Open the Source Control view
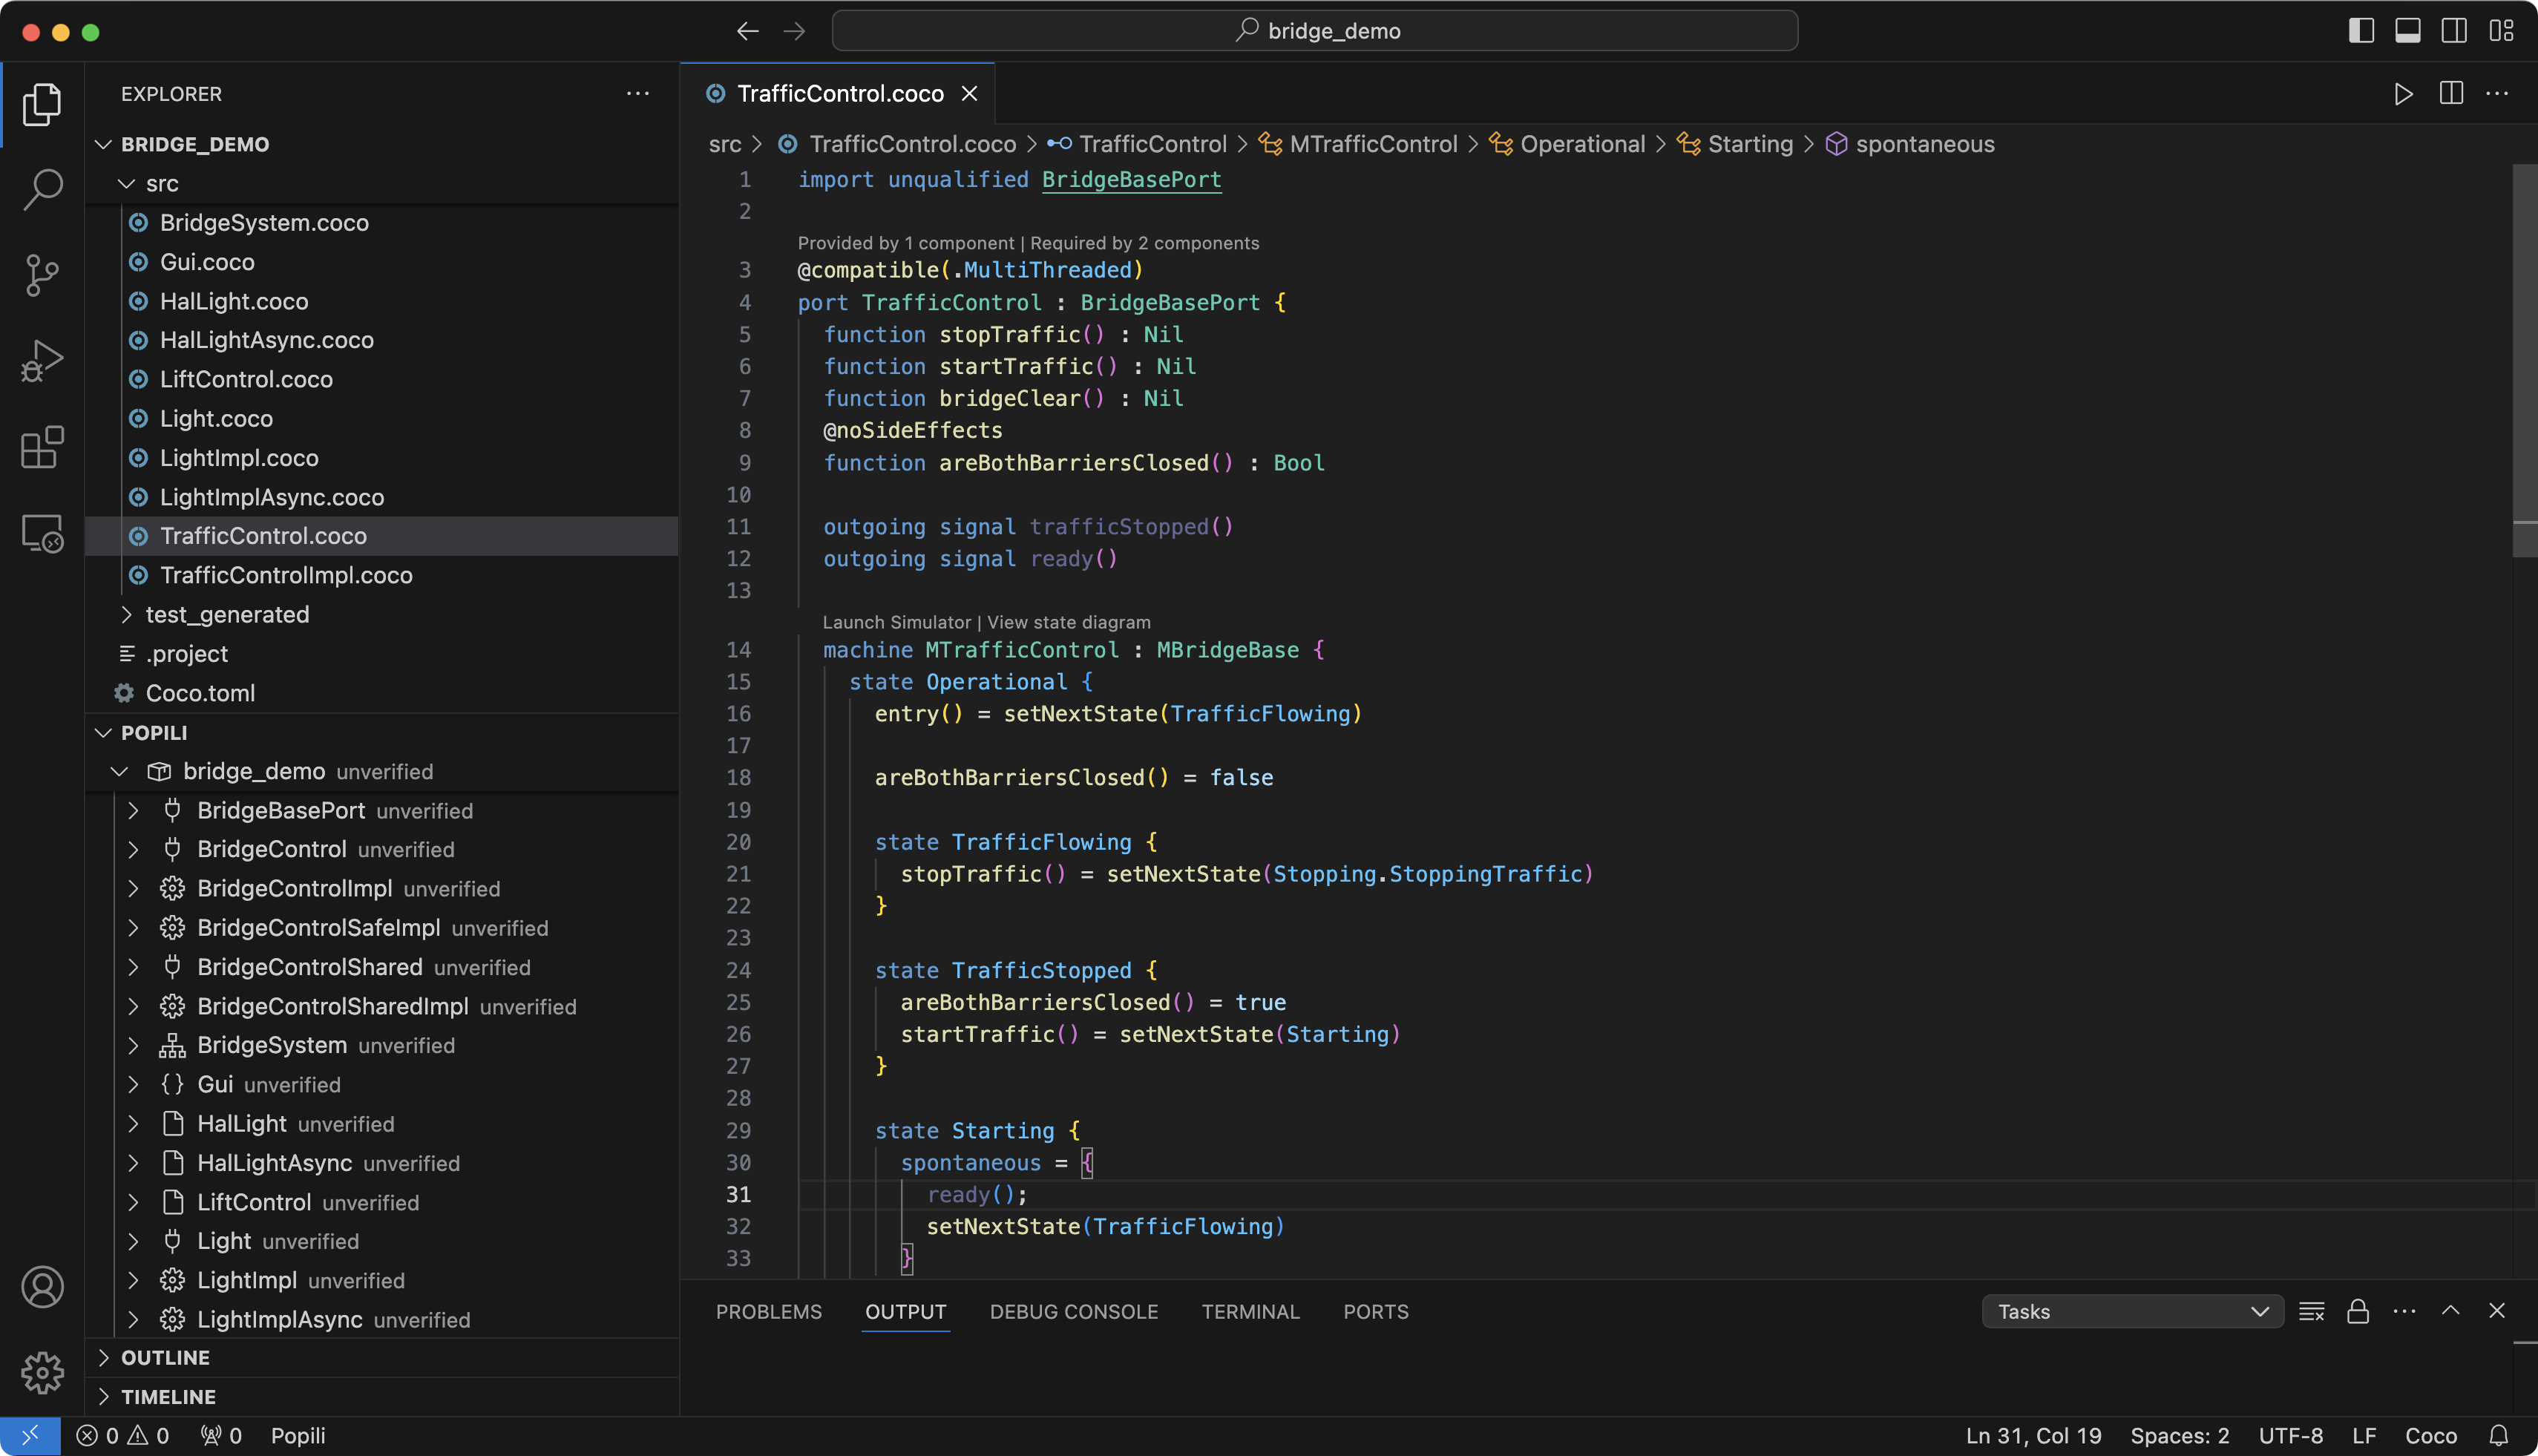This screenshot has height=1456, width=2538. click(42, 275)
